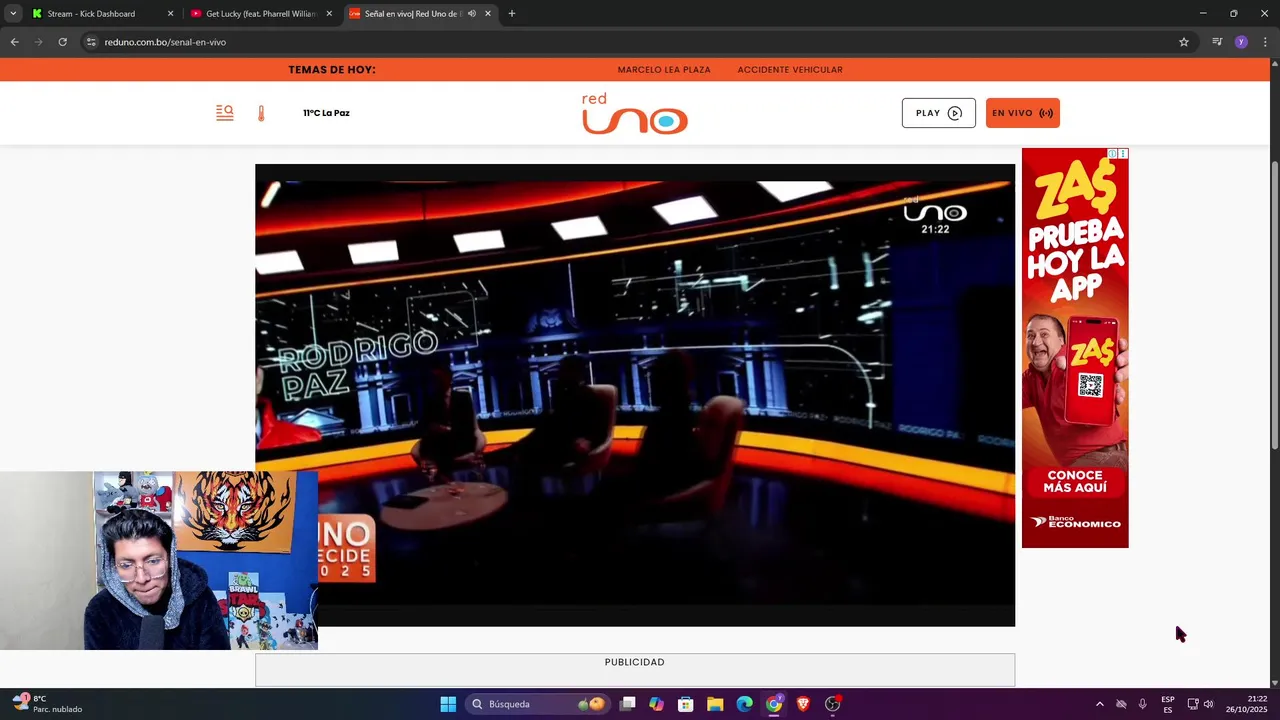Expand the tab search dropdown
Viewport: 1280px width, 720px height.
13,14
